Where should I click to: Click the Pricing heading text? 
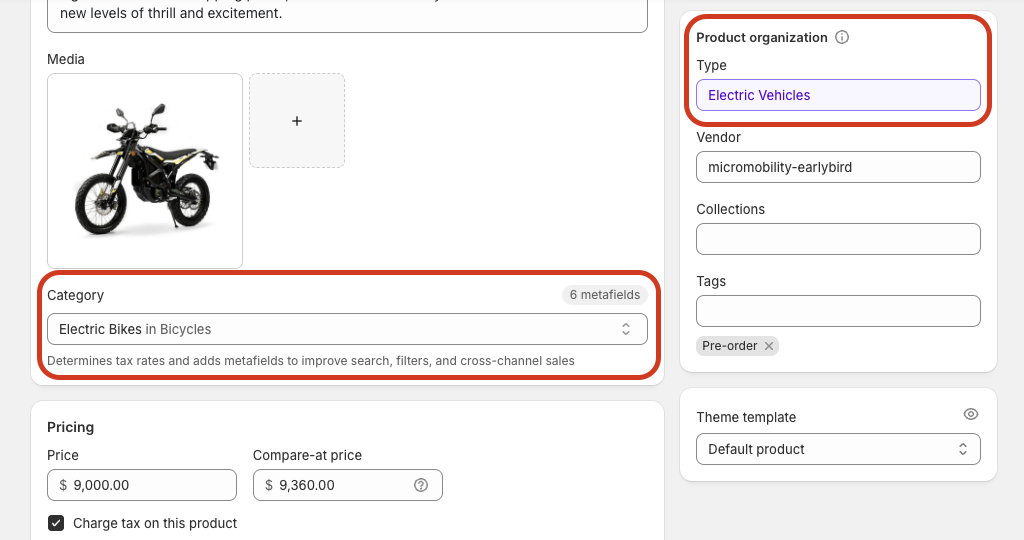(71, 427)
